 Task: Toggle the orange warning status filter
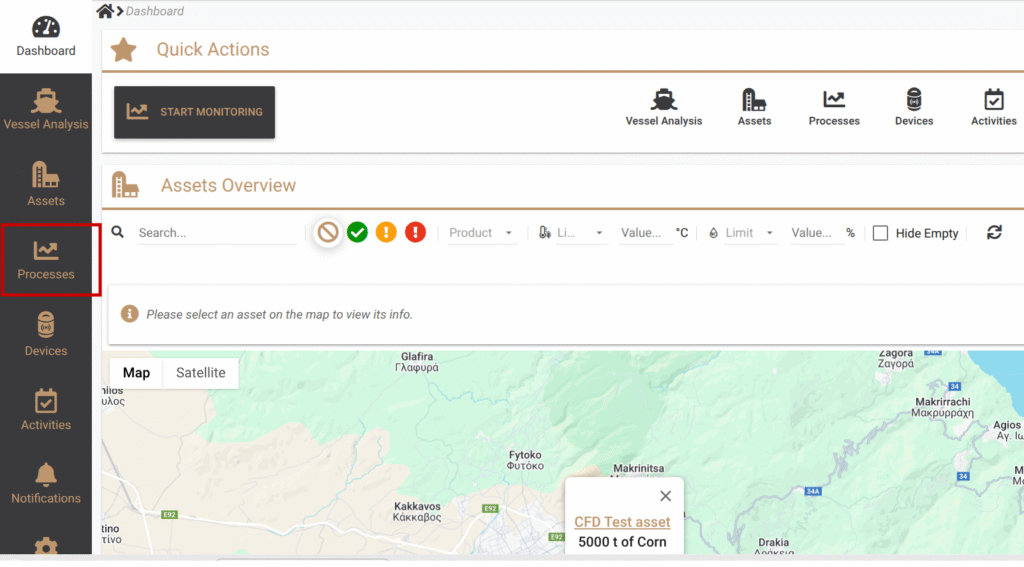coord(386,233)
